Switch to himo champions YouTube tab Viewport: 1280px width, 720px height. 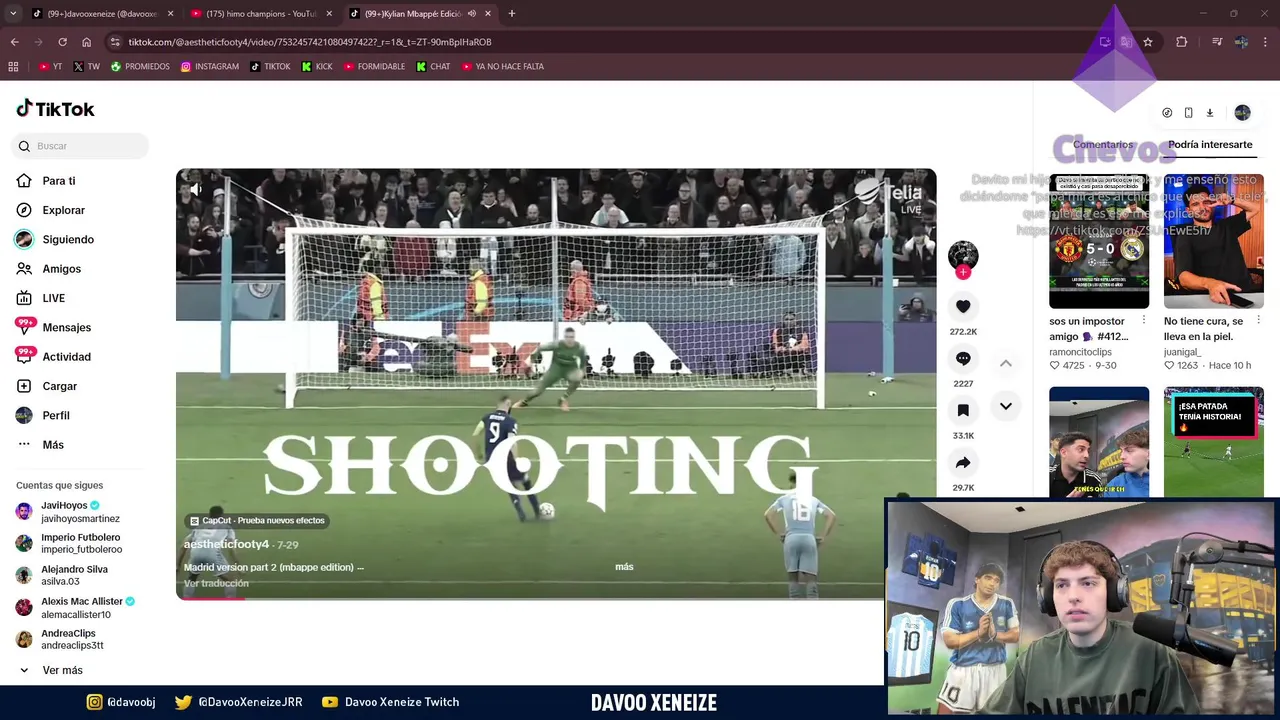click(260, 14)
